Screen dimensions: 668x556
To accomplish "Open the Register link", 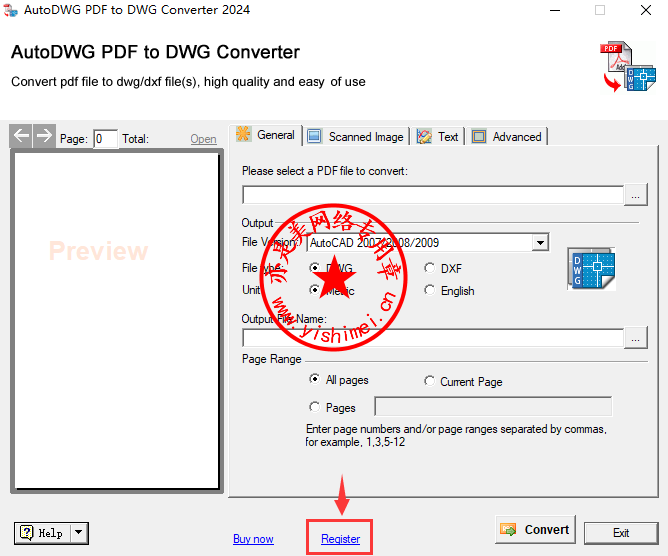I will 340,539.
